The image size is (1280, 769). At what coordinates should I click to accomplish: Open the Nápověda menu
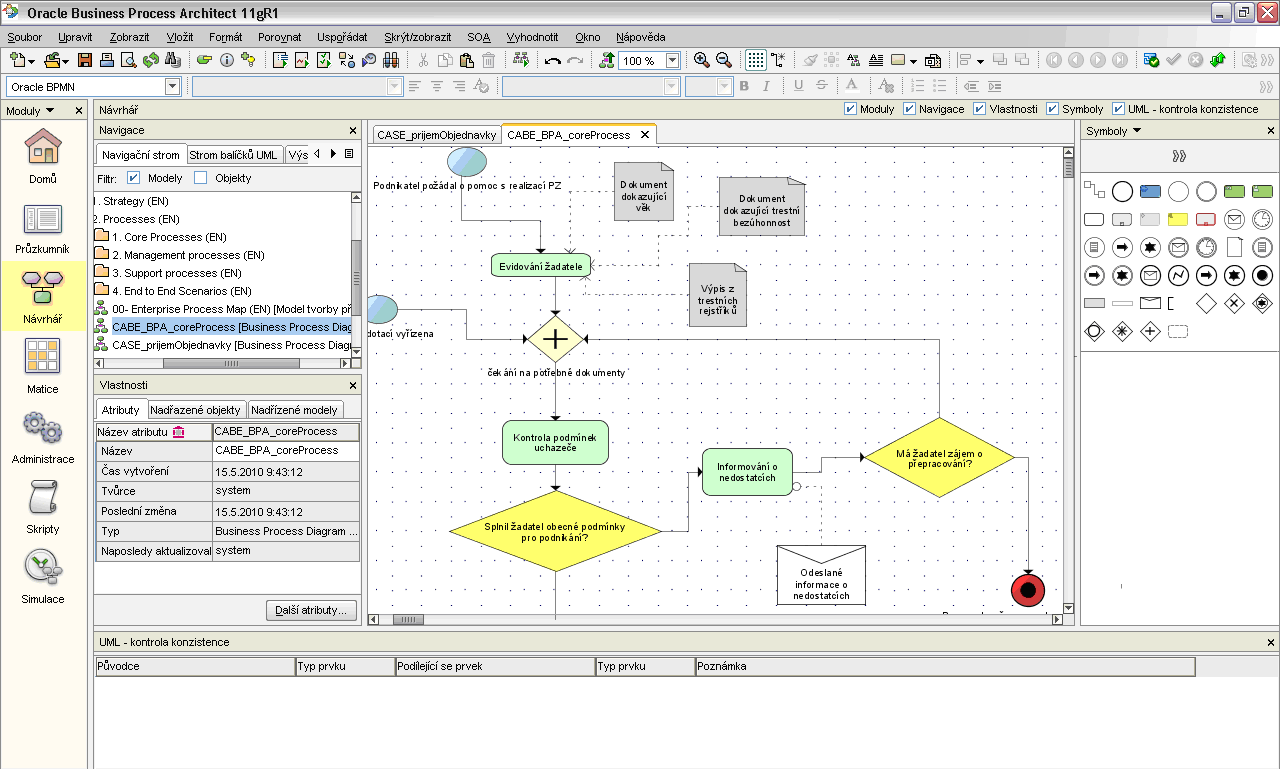(x=640, y=37)
